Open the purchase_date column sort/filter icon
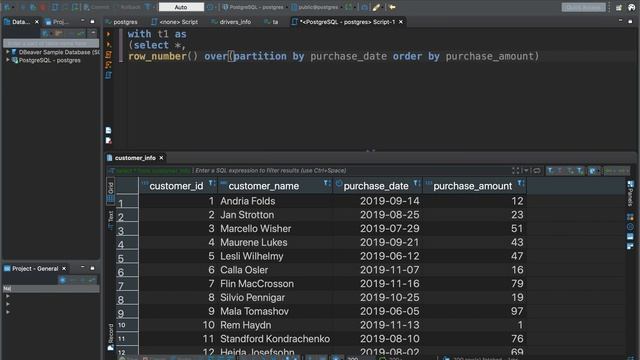The height and width of the screenshot is (360, 640). point(417,184)
